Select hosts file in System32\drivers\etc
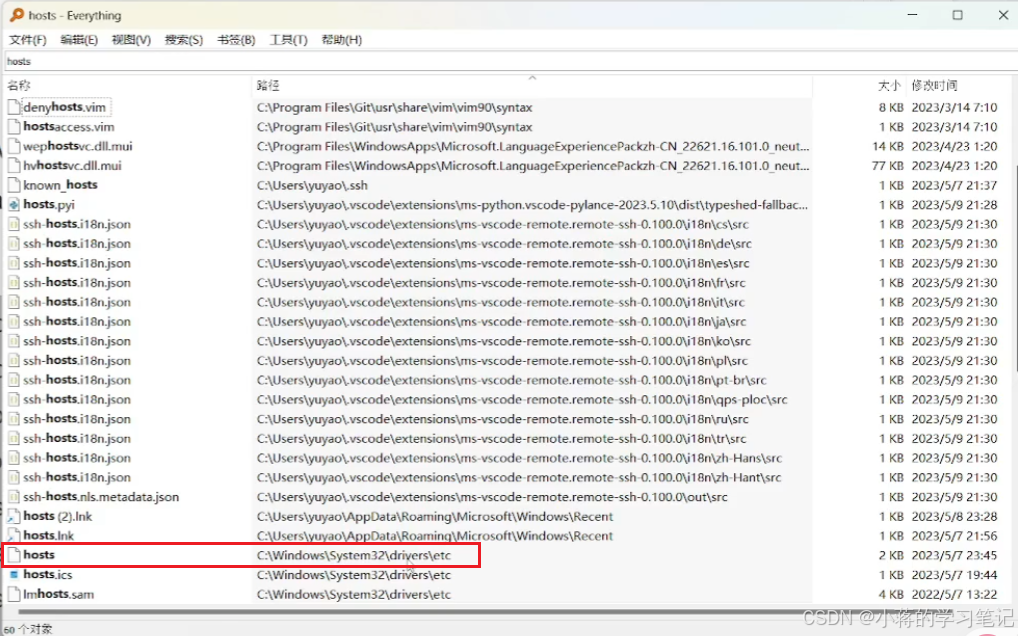 [39, 555]
